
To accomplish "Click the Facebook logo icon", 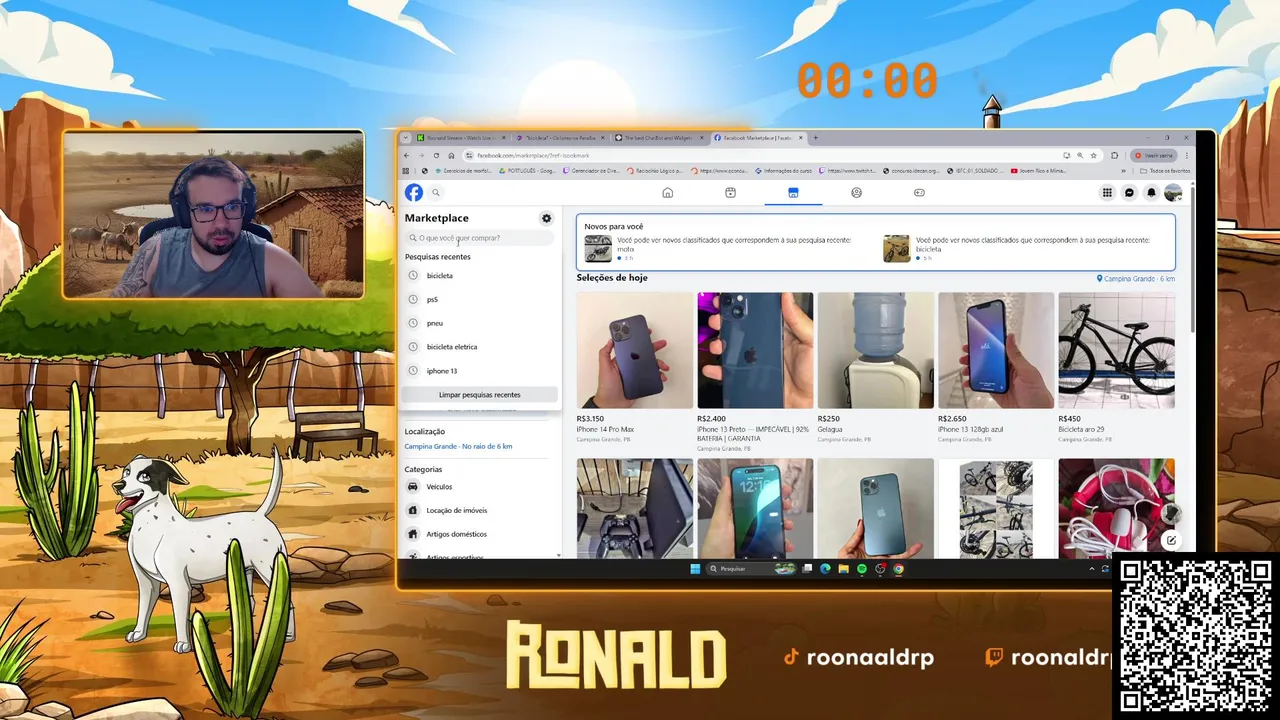I will click(414, 193).
